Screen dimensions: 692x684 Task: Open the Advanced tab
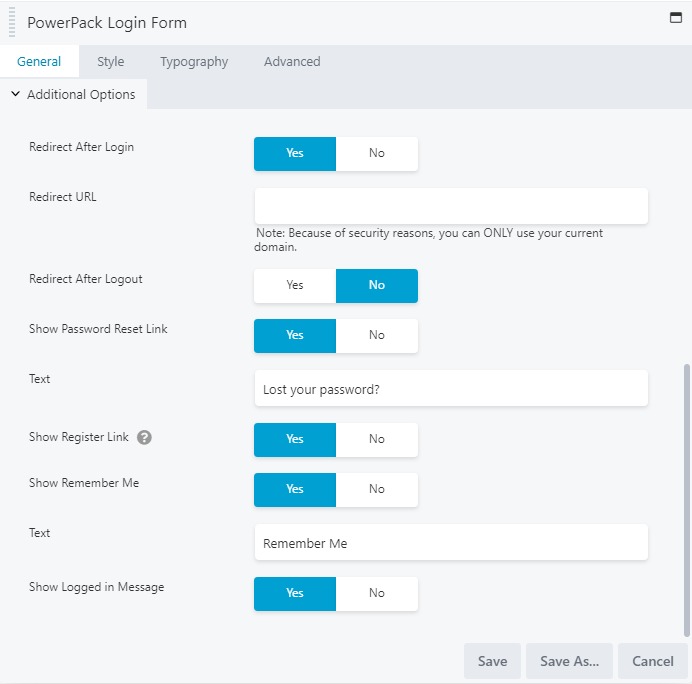292,61
